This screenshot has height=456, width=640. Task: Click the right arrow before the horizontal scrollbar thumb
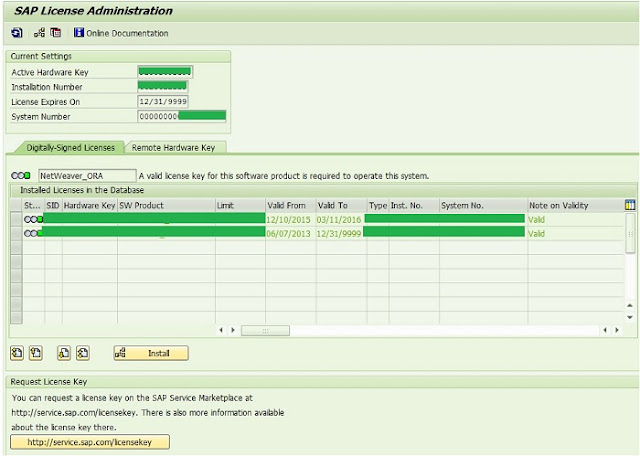click(x=233, y=330)
